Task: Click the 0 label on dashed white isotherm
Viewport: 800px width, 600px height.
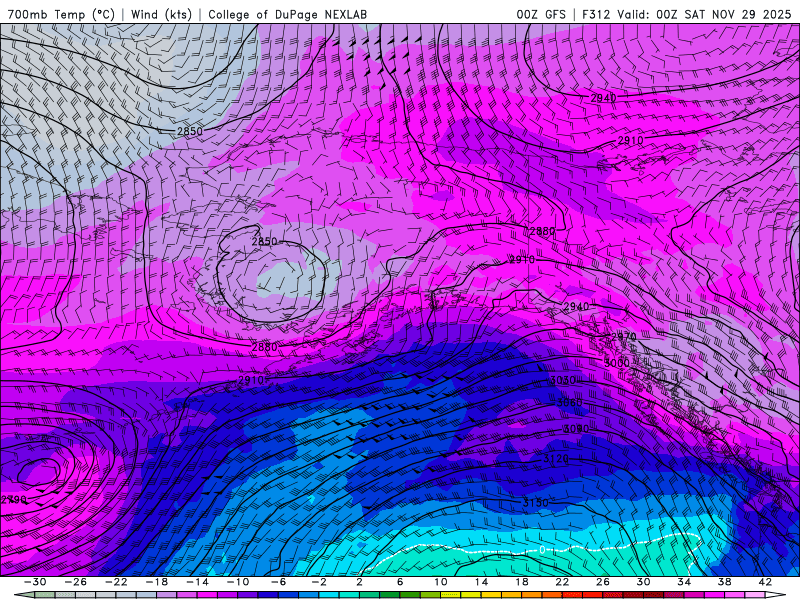Action: tap(542, 550)
